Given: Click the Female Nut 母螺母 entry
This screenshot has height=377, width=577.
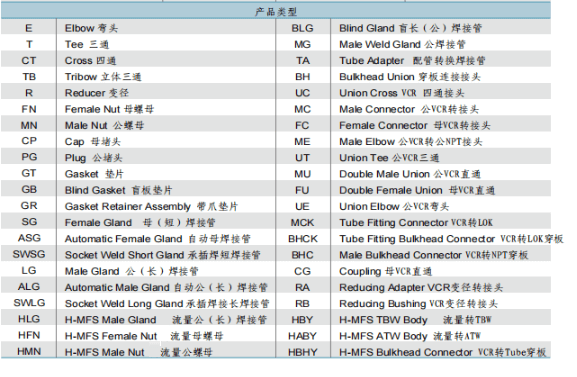Looking at the screenshot, I should [109, 109].
